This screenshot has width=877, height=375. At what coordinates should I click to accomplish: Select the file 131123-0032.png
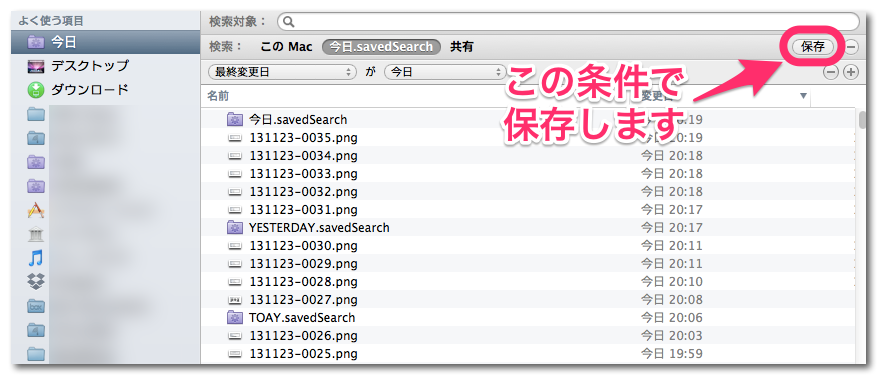303,192
